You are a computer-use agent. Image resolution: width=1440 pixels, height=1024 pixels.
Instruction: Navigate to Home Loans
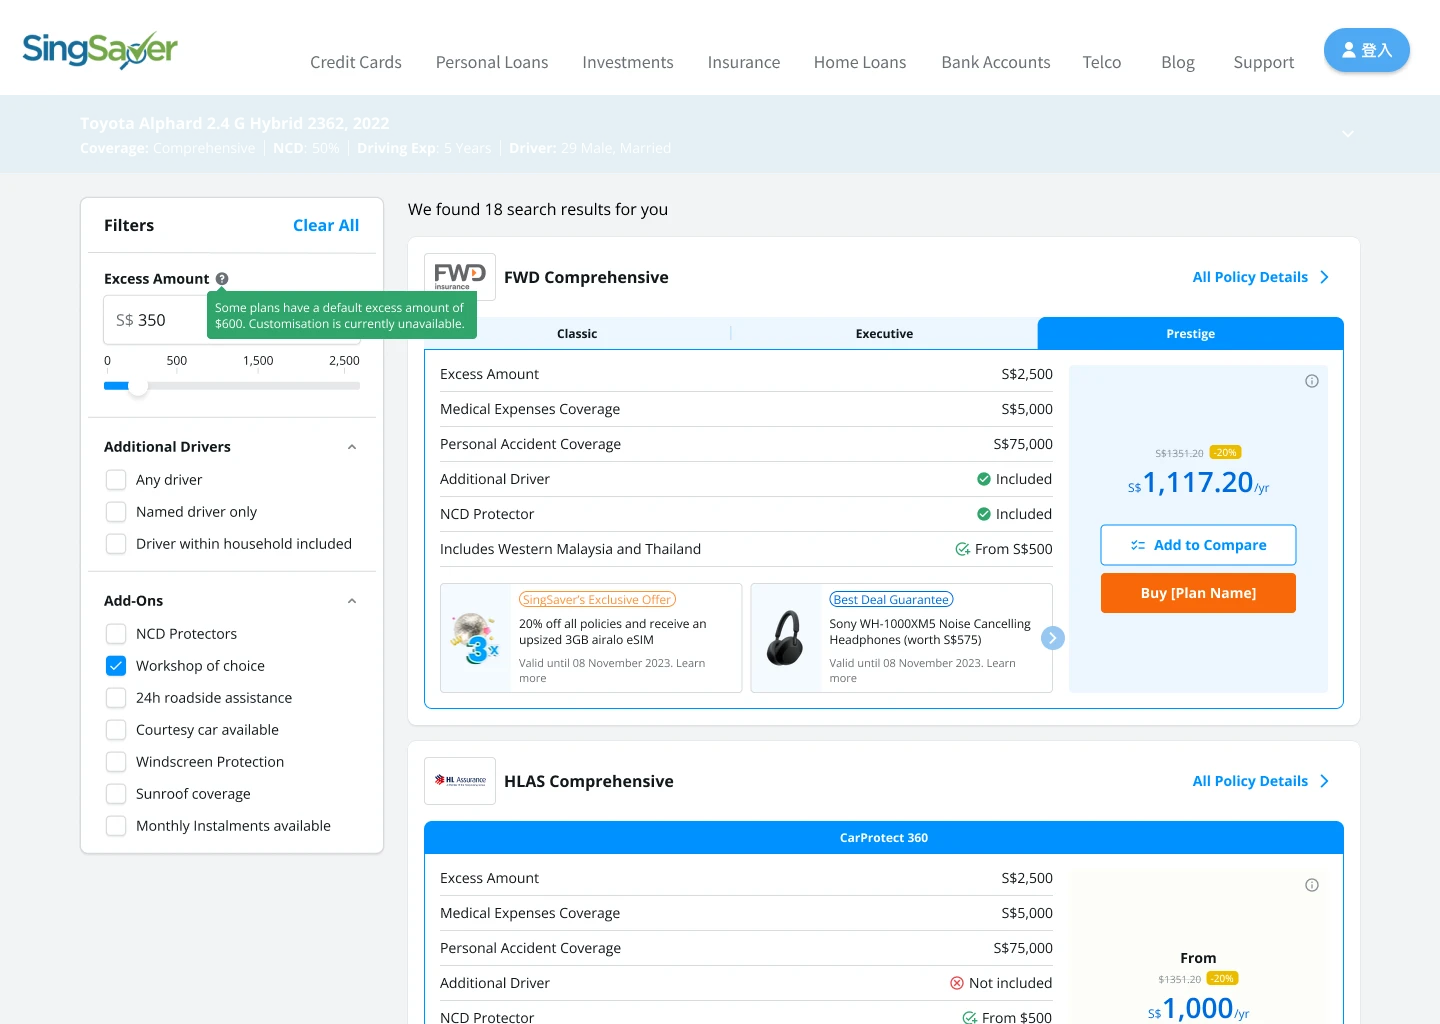[860, 62]
